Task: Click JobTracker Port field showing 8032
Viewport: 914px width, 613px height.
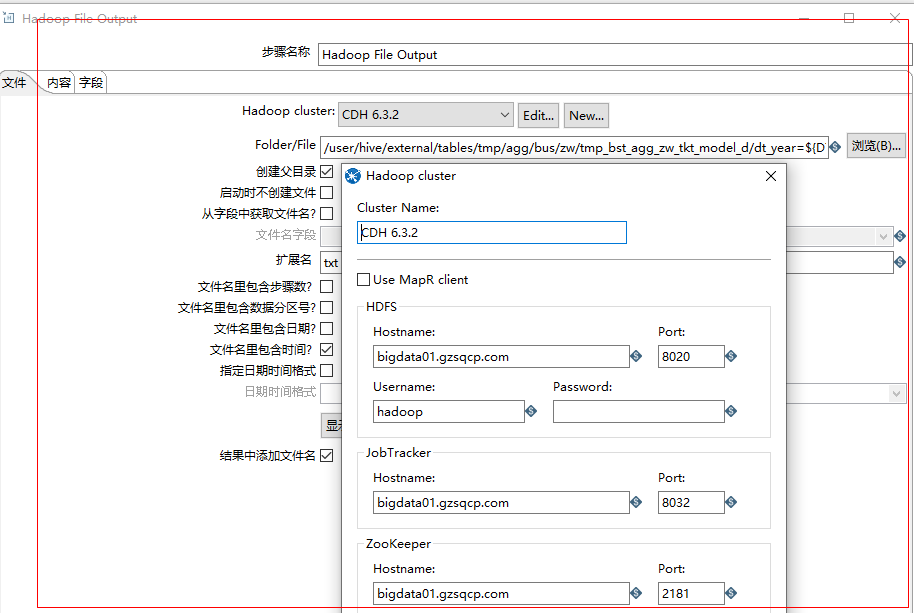Action: pos(691,502)
